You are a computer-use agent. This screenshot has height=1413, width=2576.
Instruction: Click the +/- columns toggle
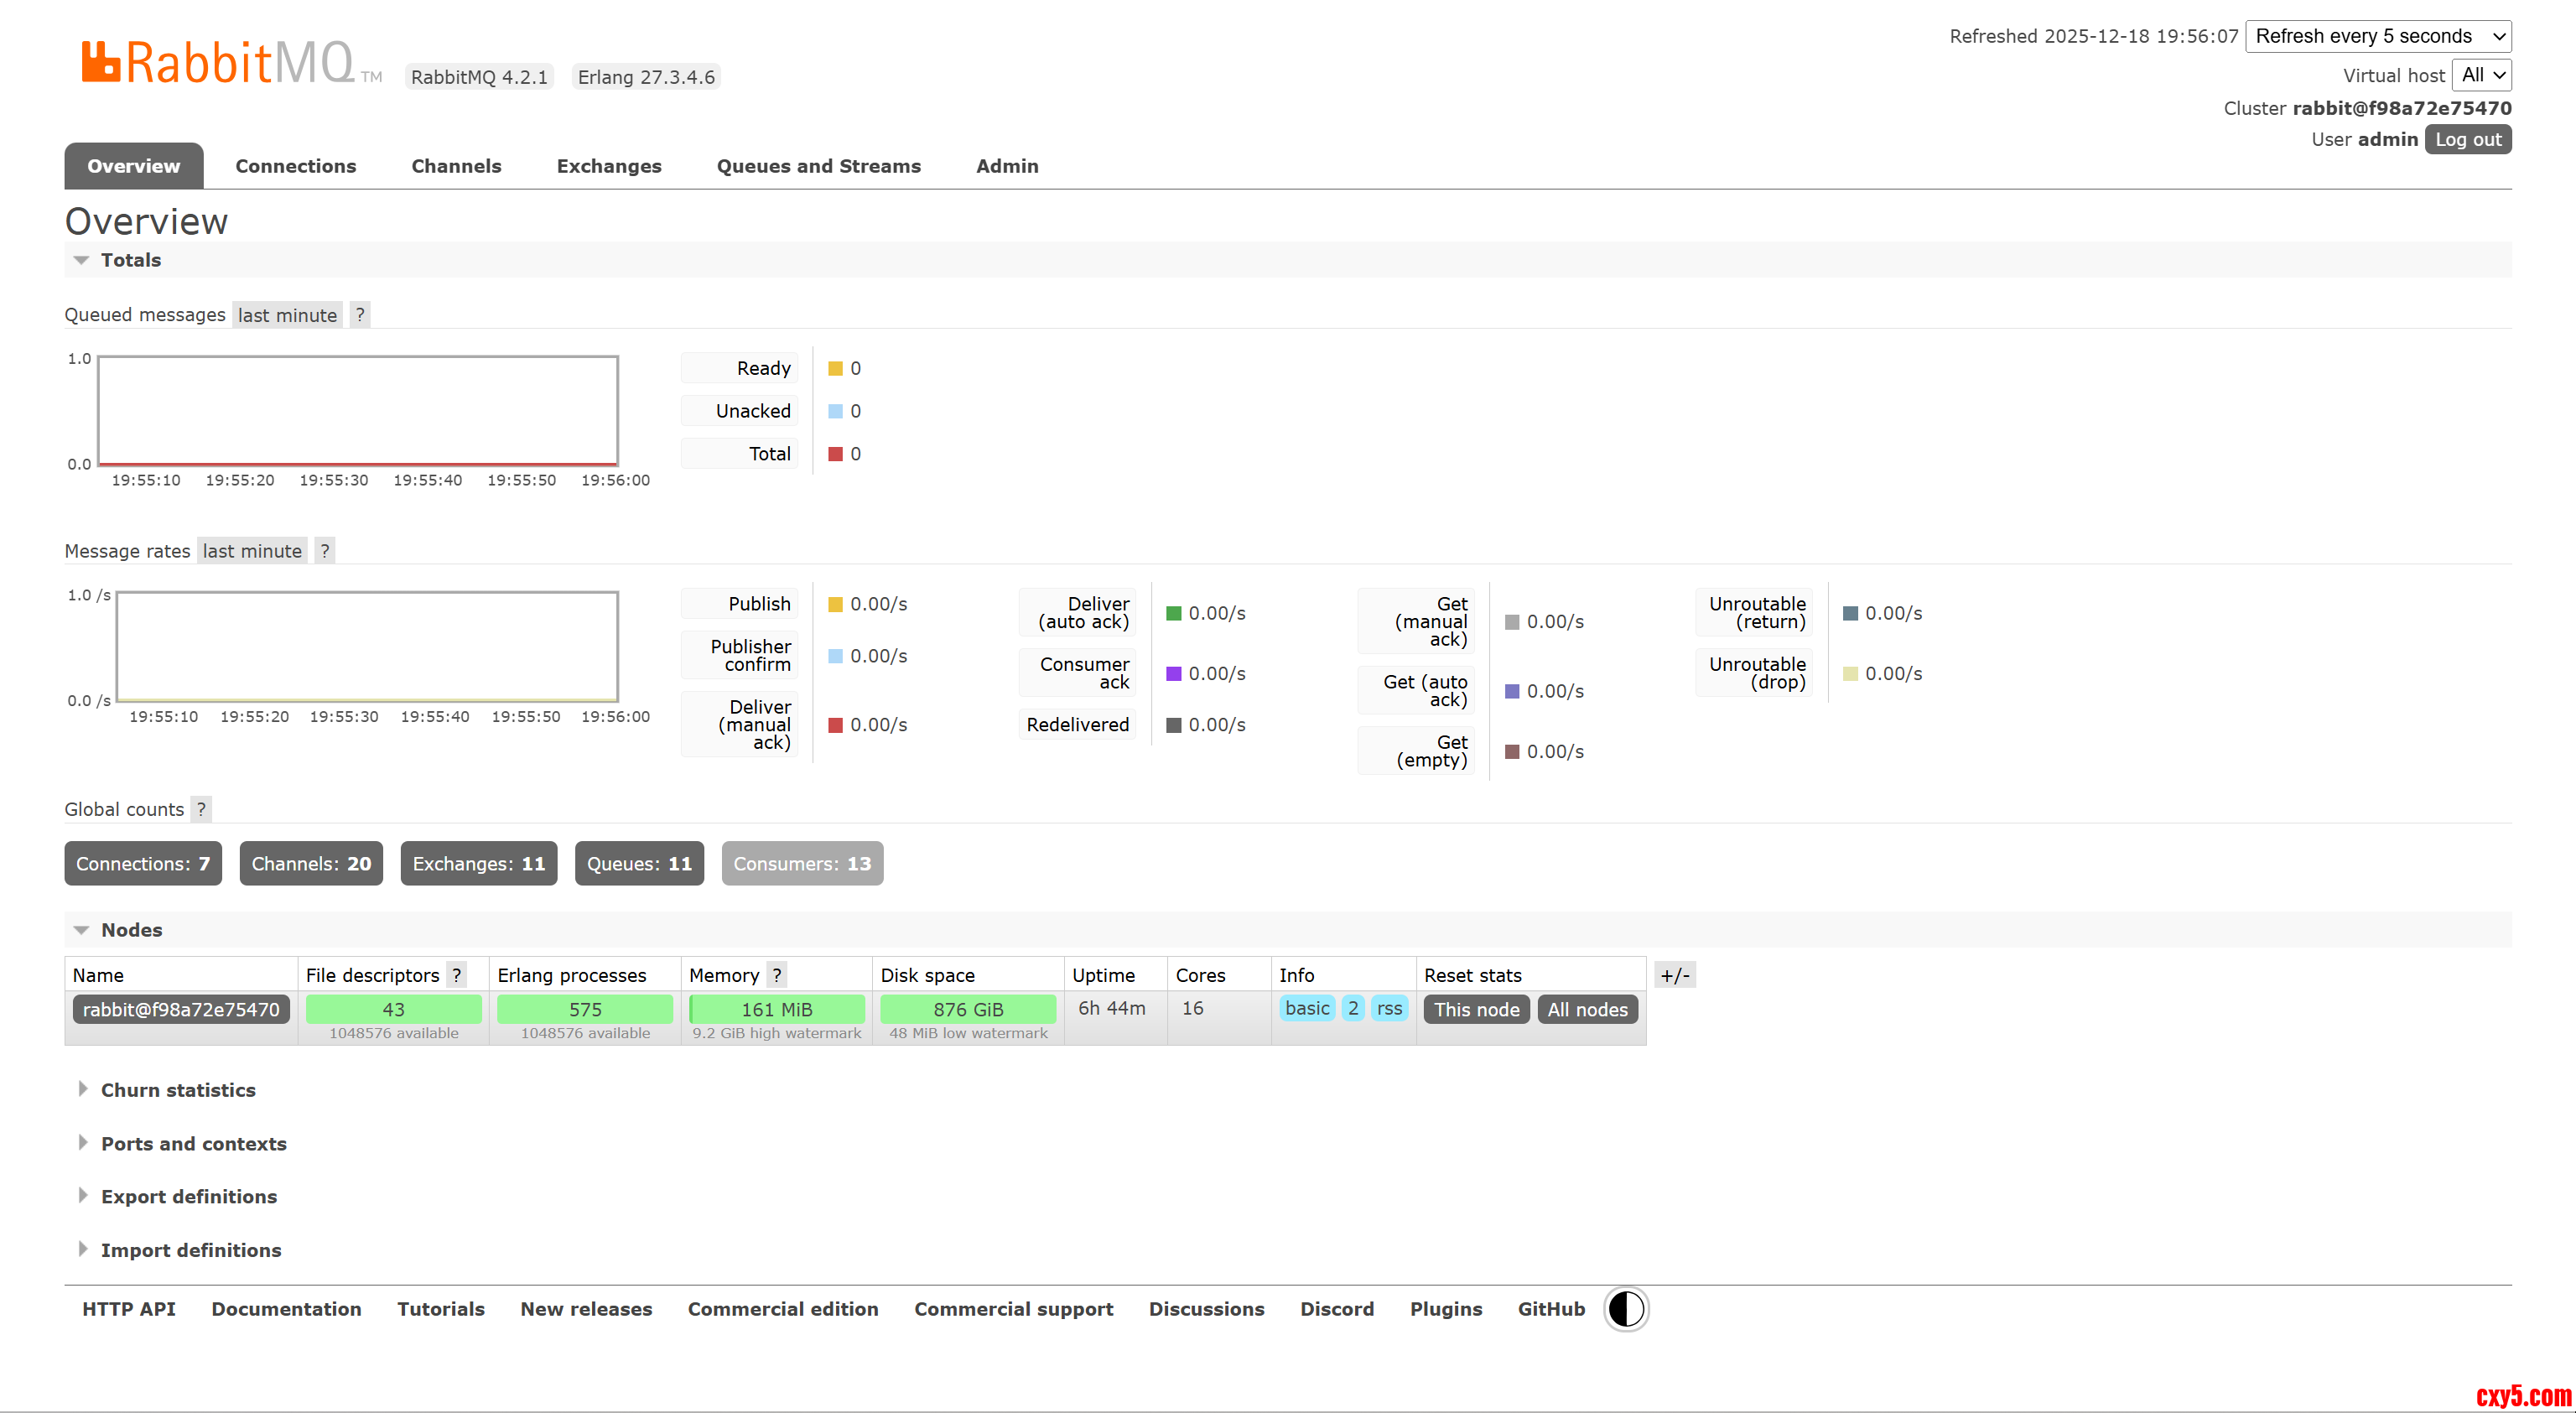(1675, 975)
